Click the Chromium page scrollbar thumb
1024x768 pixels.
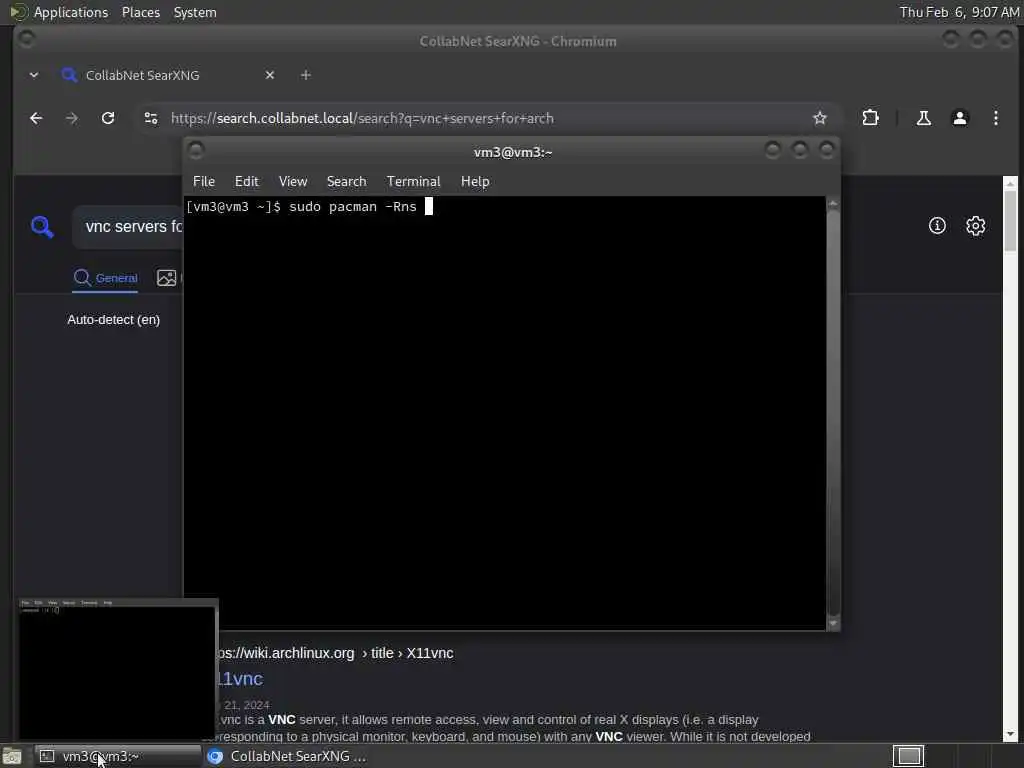pos(1010,221)
